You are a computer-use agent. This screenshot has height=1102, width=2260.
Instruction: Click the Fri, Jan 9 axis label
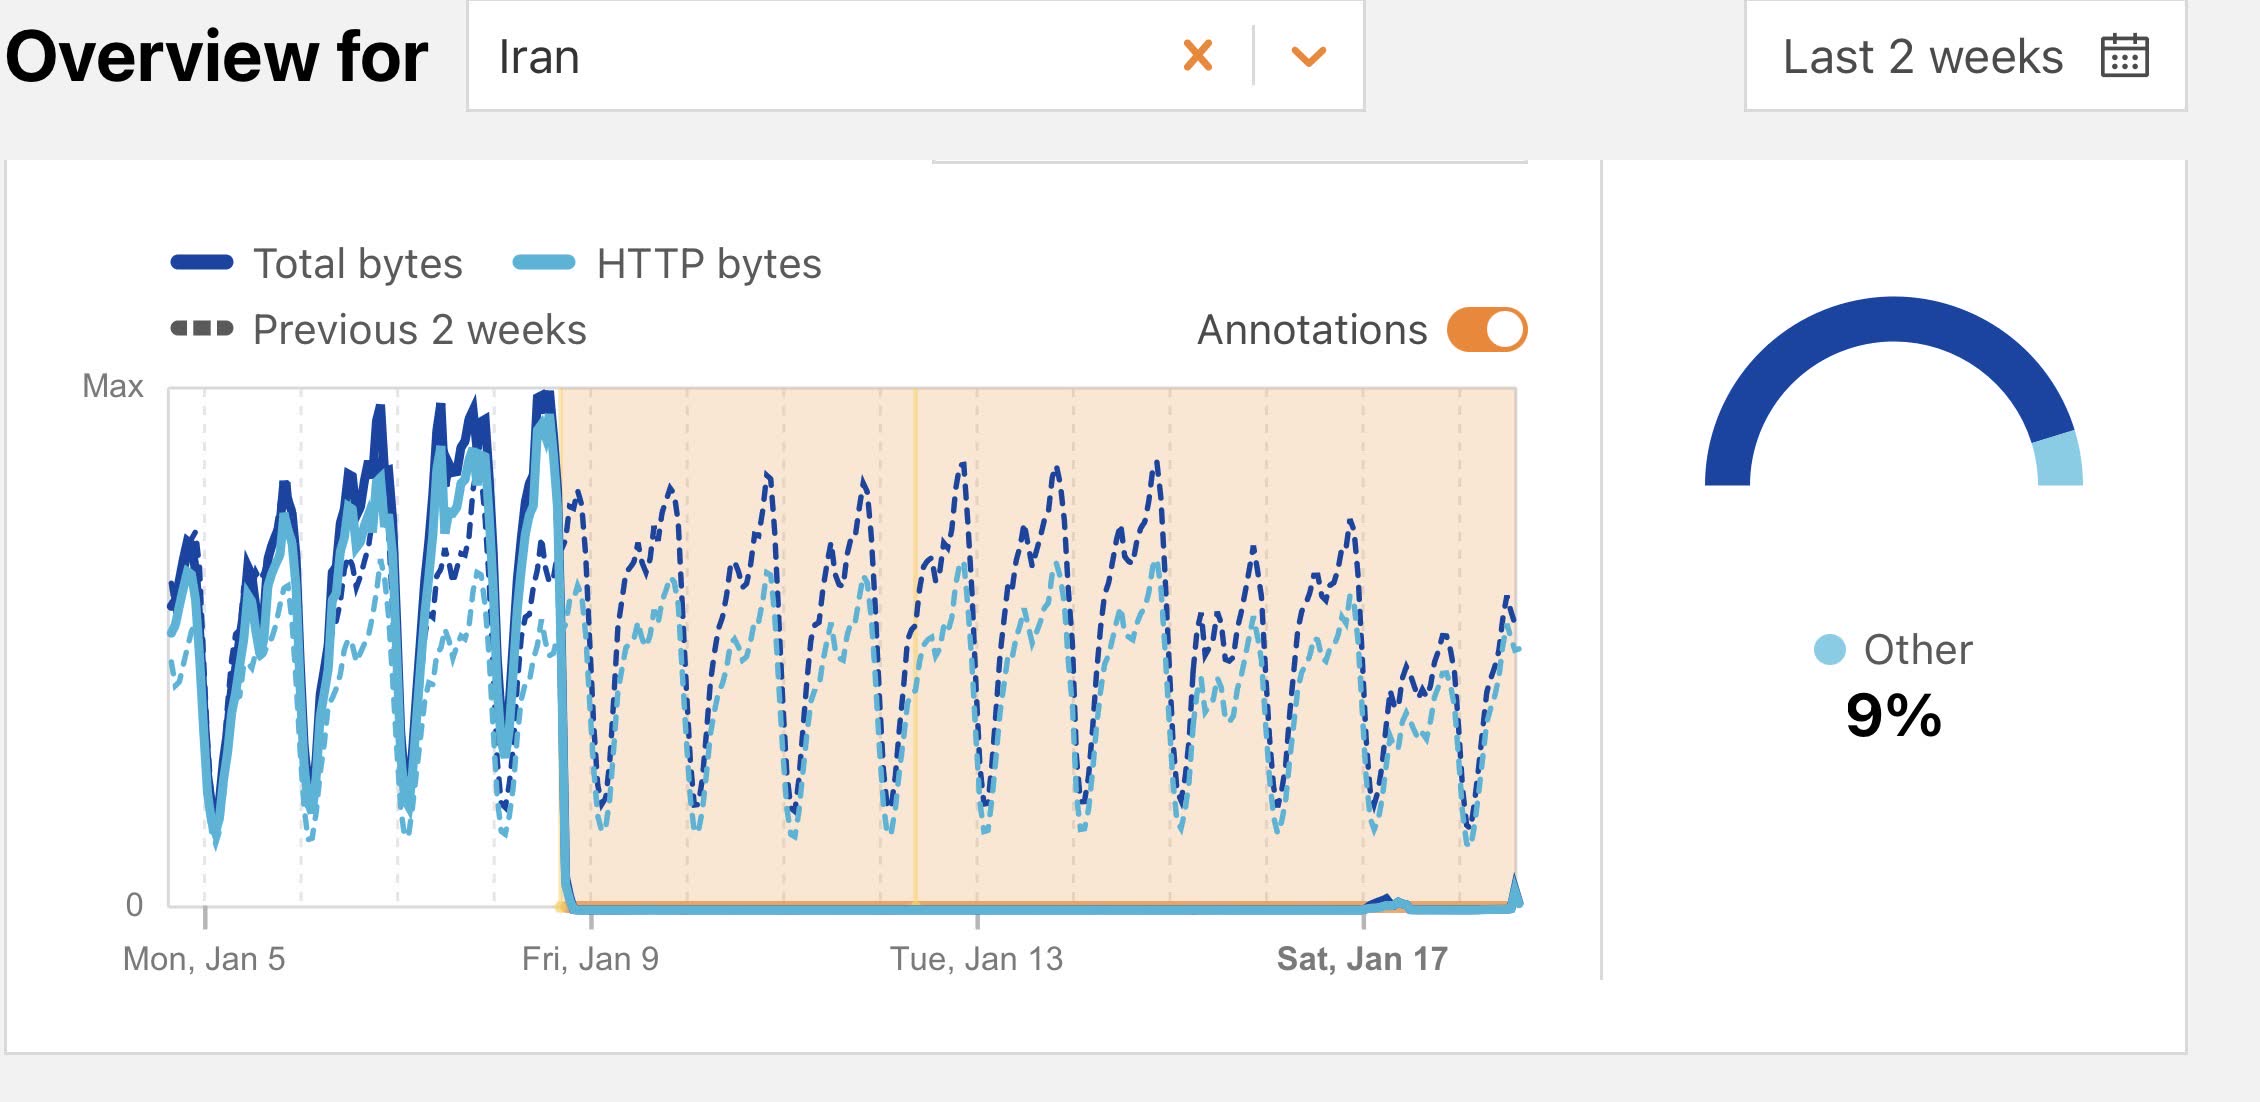click(590, 959)
